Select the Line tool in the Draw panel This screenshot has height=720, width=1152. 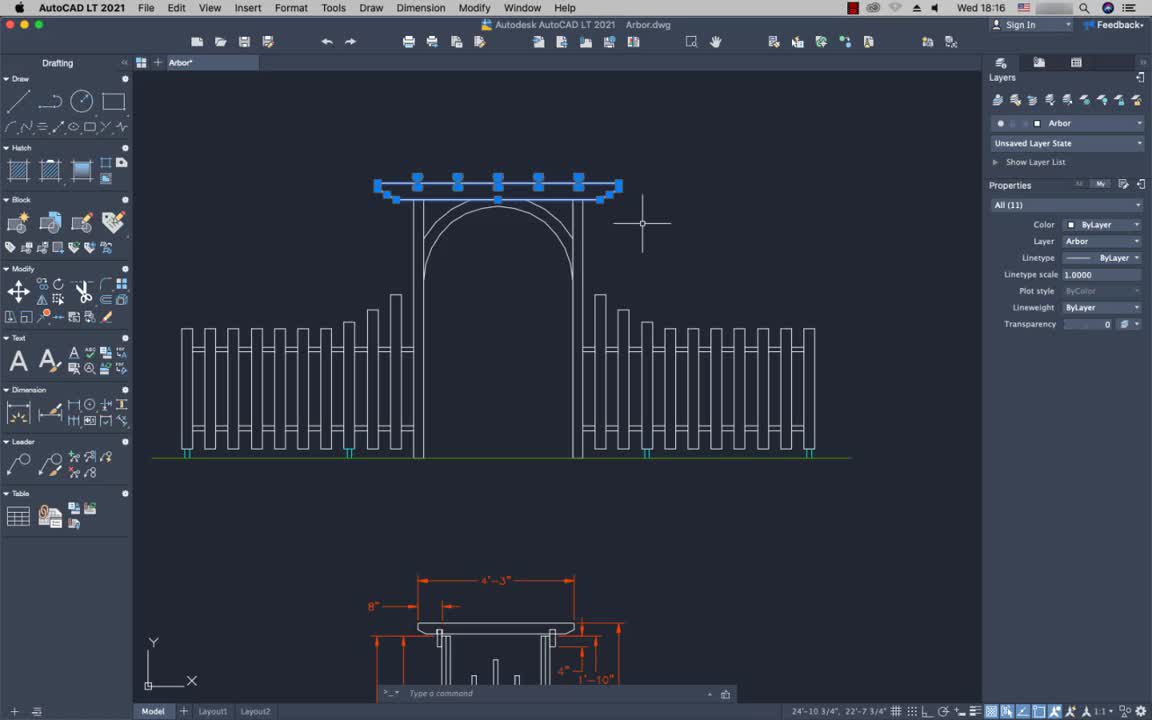pos(17,103)
